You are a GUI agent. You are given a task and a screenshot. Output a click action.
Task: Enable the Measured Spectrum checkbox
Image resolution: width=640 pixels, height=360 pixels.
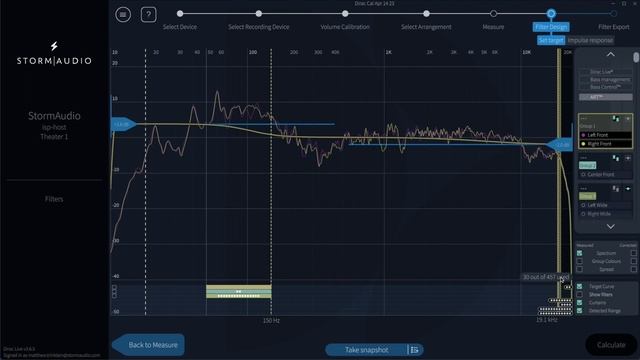tap(580, 253)
